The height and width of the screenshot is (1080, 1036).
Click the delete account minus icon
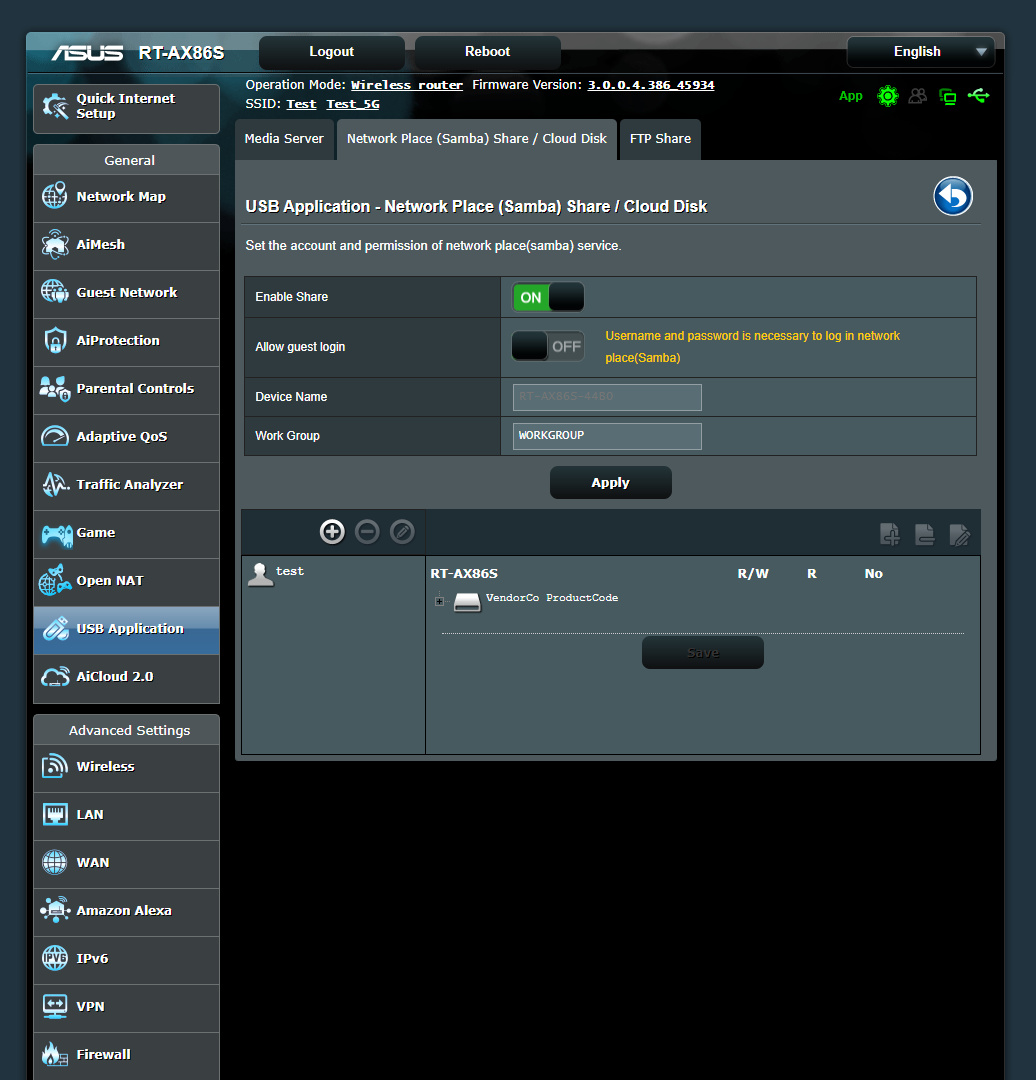367,532
